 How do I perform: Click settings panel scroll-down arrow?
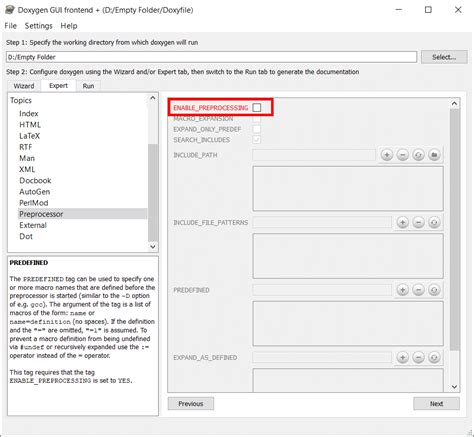[454, 387]
